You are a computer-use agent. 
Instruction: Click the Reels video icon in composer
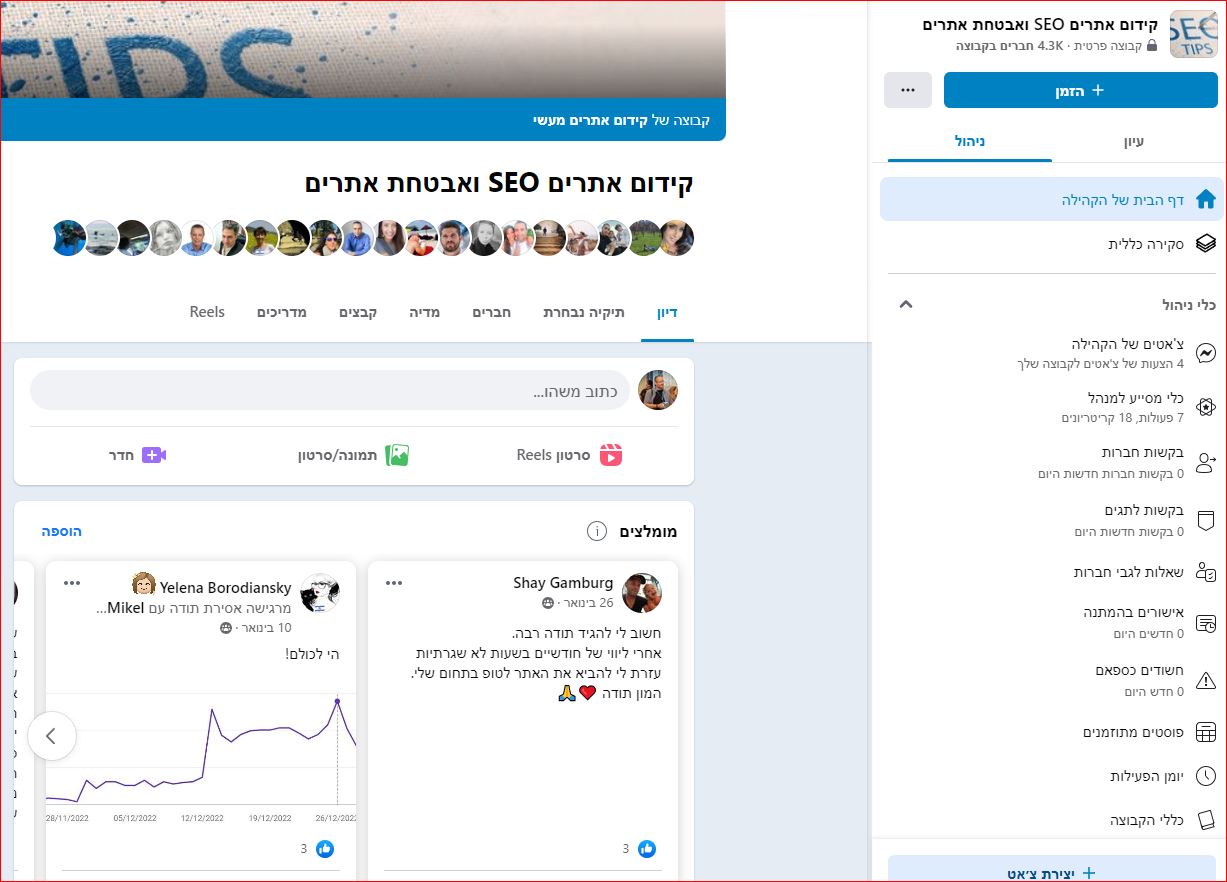(x=611, y=455)
